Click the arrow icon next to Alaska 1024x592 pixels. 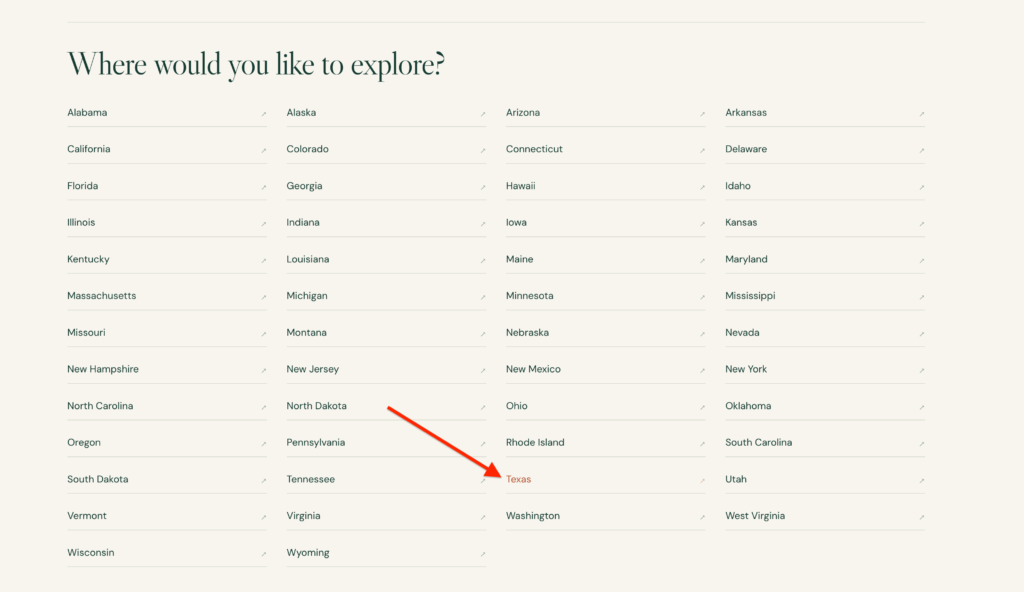tap(483, 114)
